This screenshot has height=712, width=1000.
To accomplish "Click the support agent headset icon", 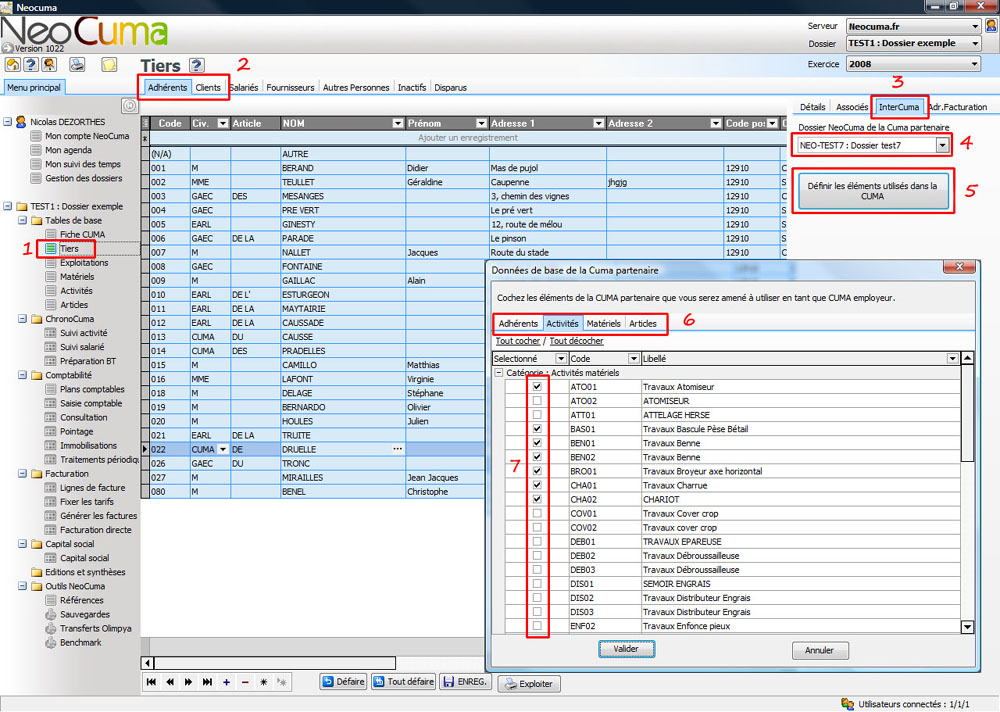I will pos(48,64).
